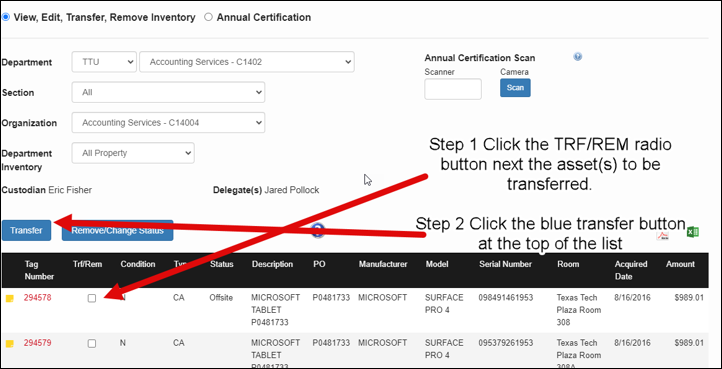Sort by Condition column header

pyautogui.click(x=138, y=264)
